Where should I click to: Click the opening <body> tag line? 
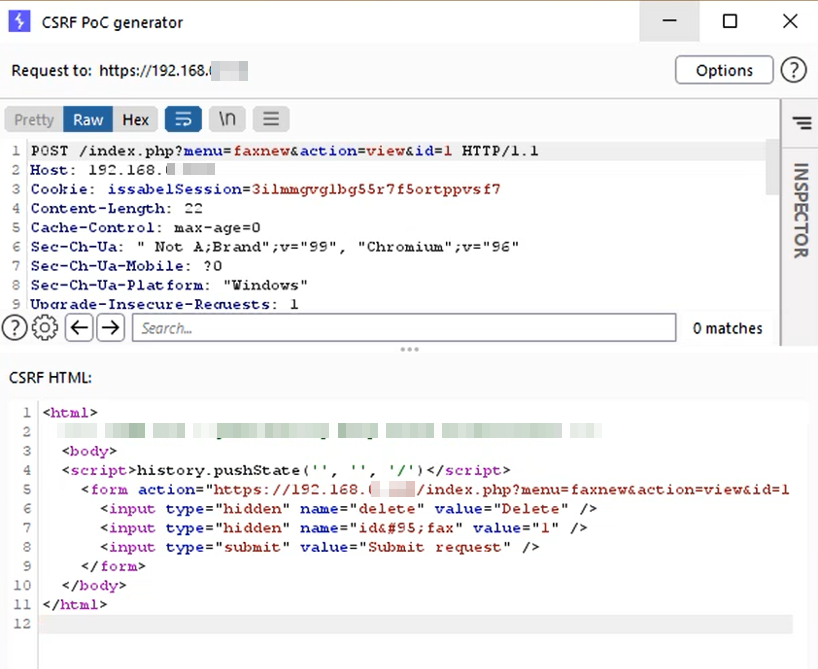pyautogui.click(x=89, y=451)
